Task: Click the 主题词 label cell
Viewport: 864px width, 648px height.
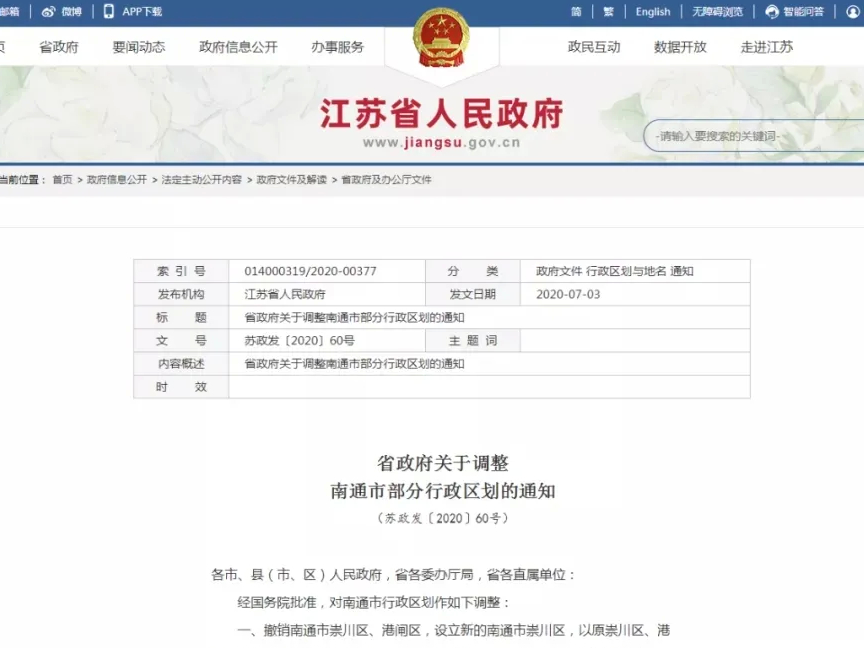Action: click(x=473, y=341)
